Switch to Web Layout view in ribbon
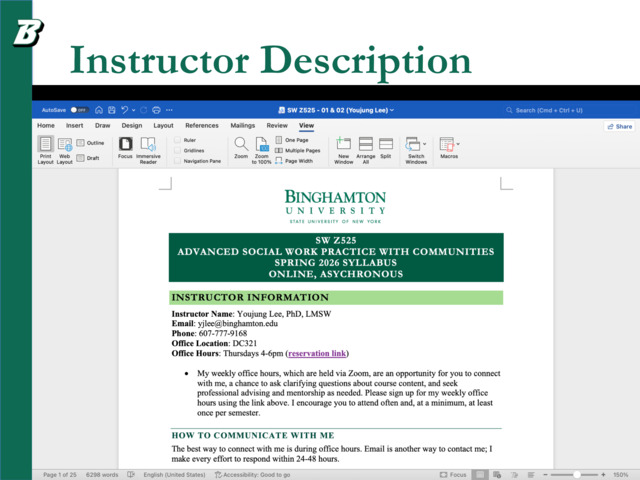The height and width of the screenshot is (480, 640). click(x=64, y=150)
